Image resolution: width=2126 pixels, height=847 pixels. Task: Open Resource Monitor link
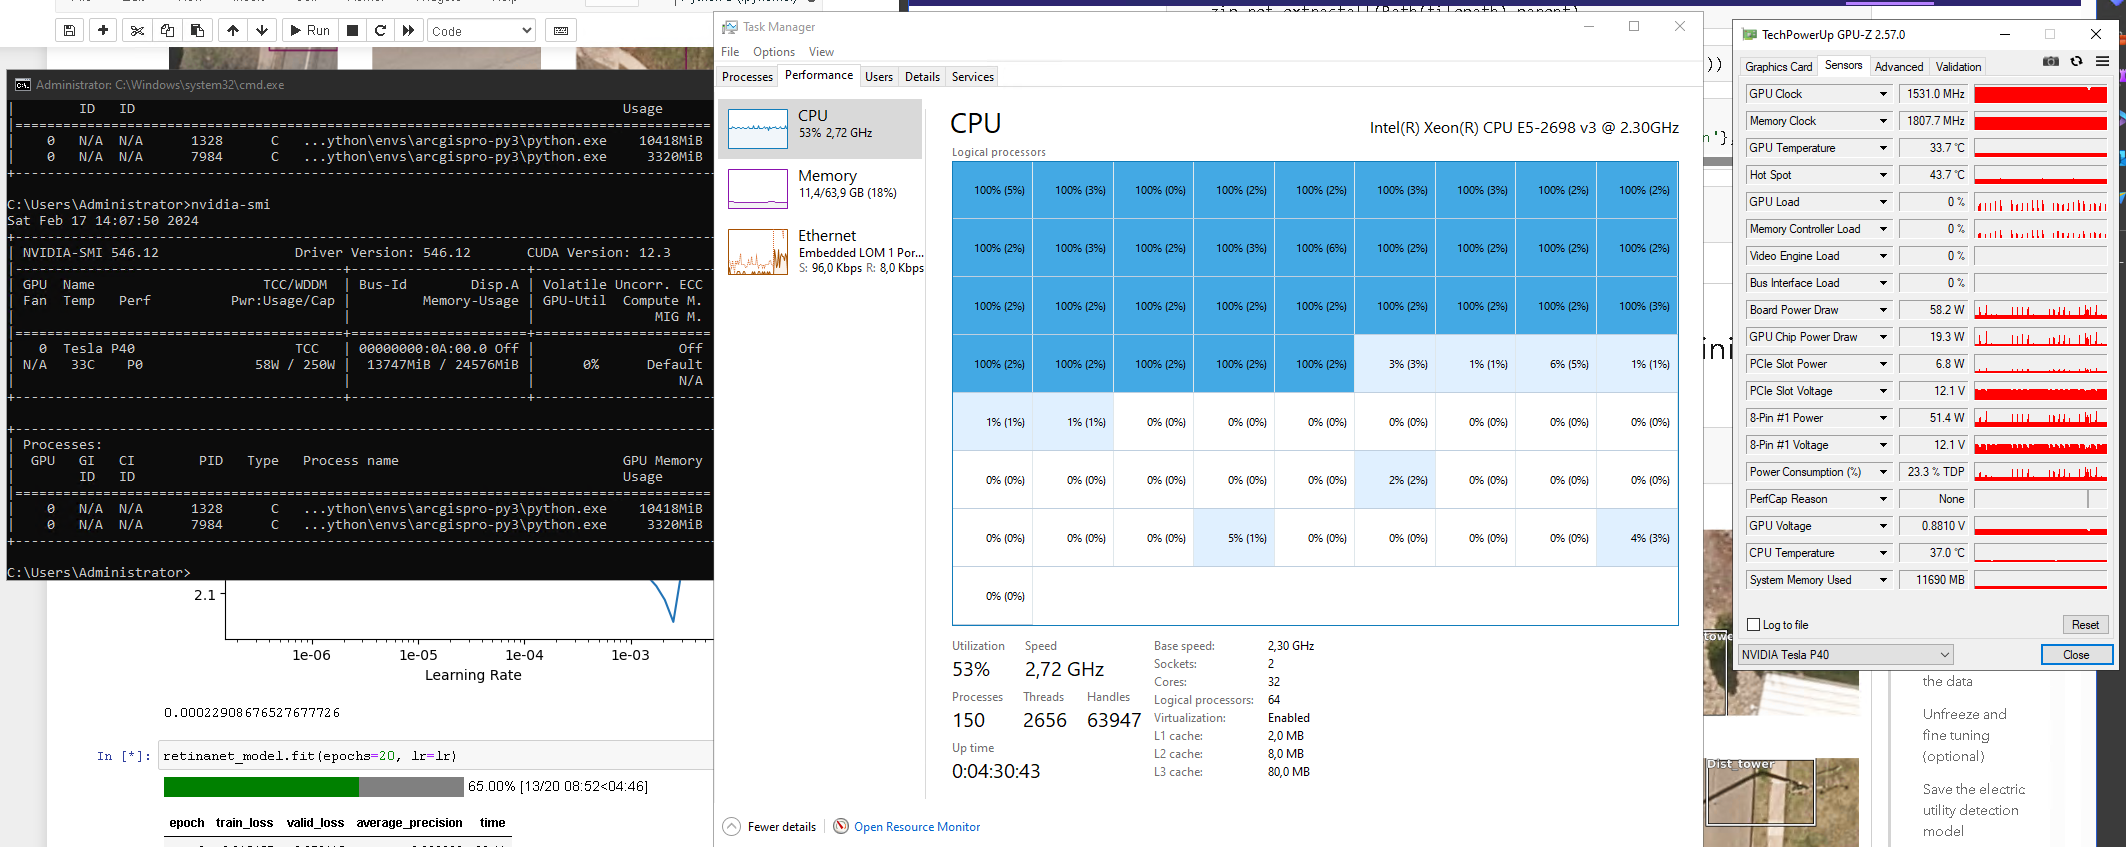[917, 827]
